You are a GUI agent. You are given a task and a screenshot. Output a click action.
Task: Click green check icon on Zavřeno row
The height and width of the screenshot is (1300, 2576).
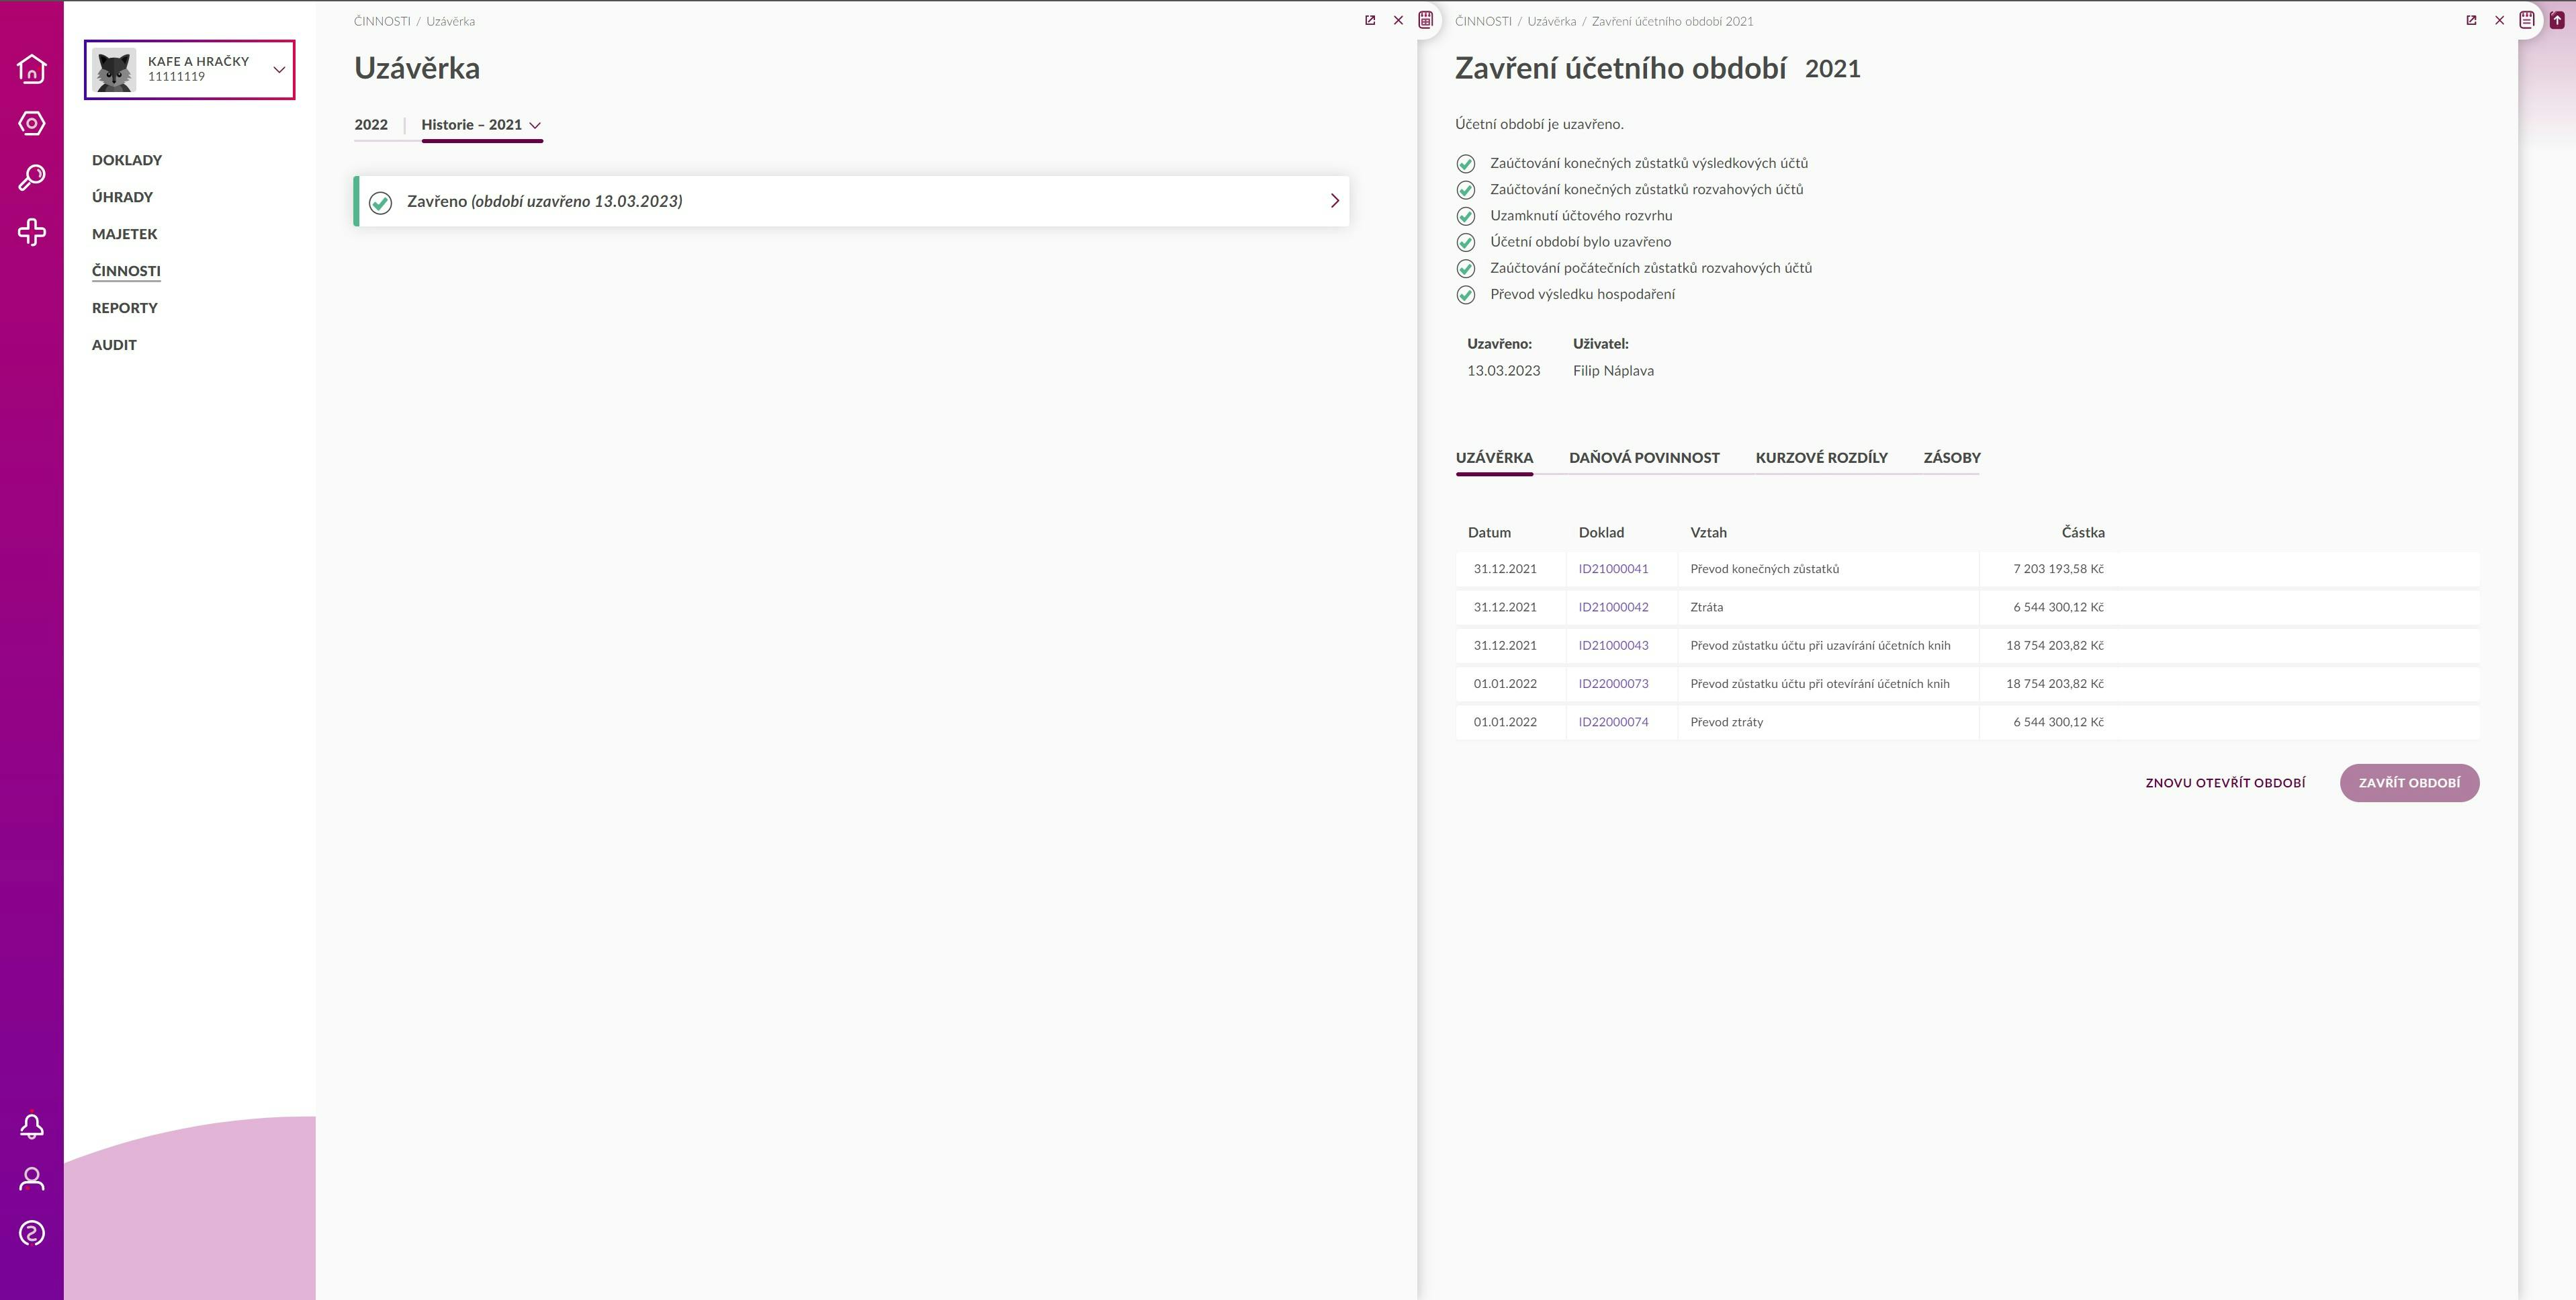coord(380,202)
